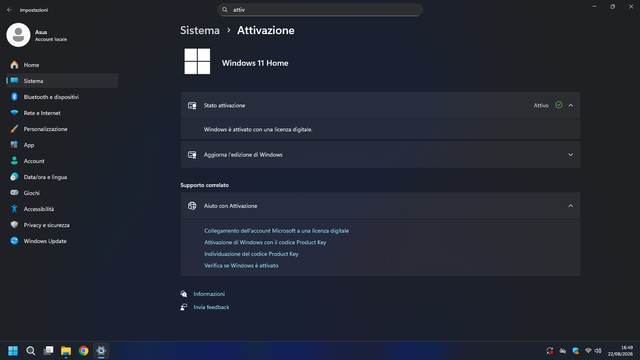
Task: Open the Home page in sidebar
Action: pyautogui.click(x=62, y=65)
